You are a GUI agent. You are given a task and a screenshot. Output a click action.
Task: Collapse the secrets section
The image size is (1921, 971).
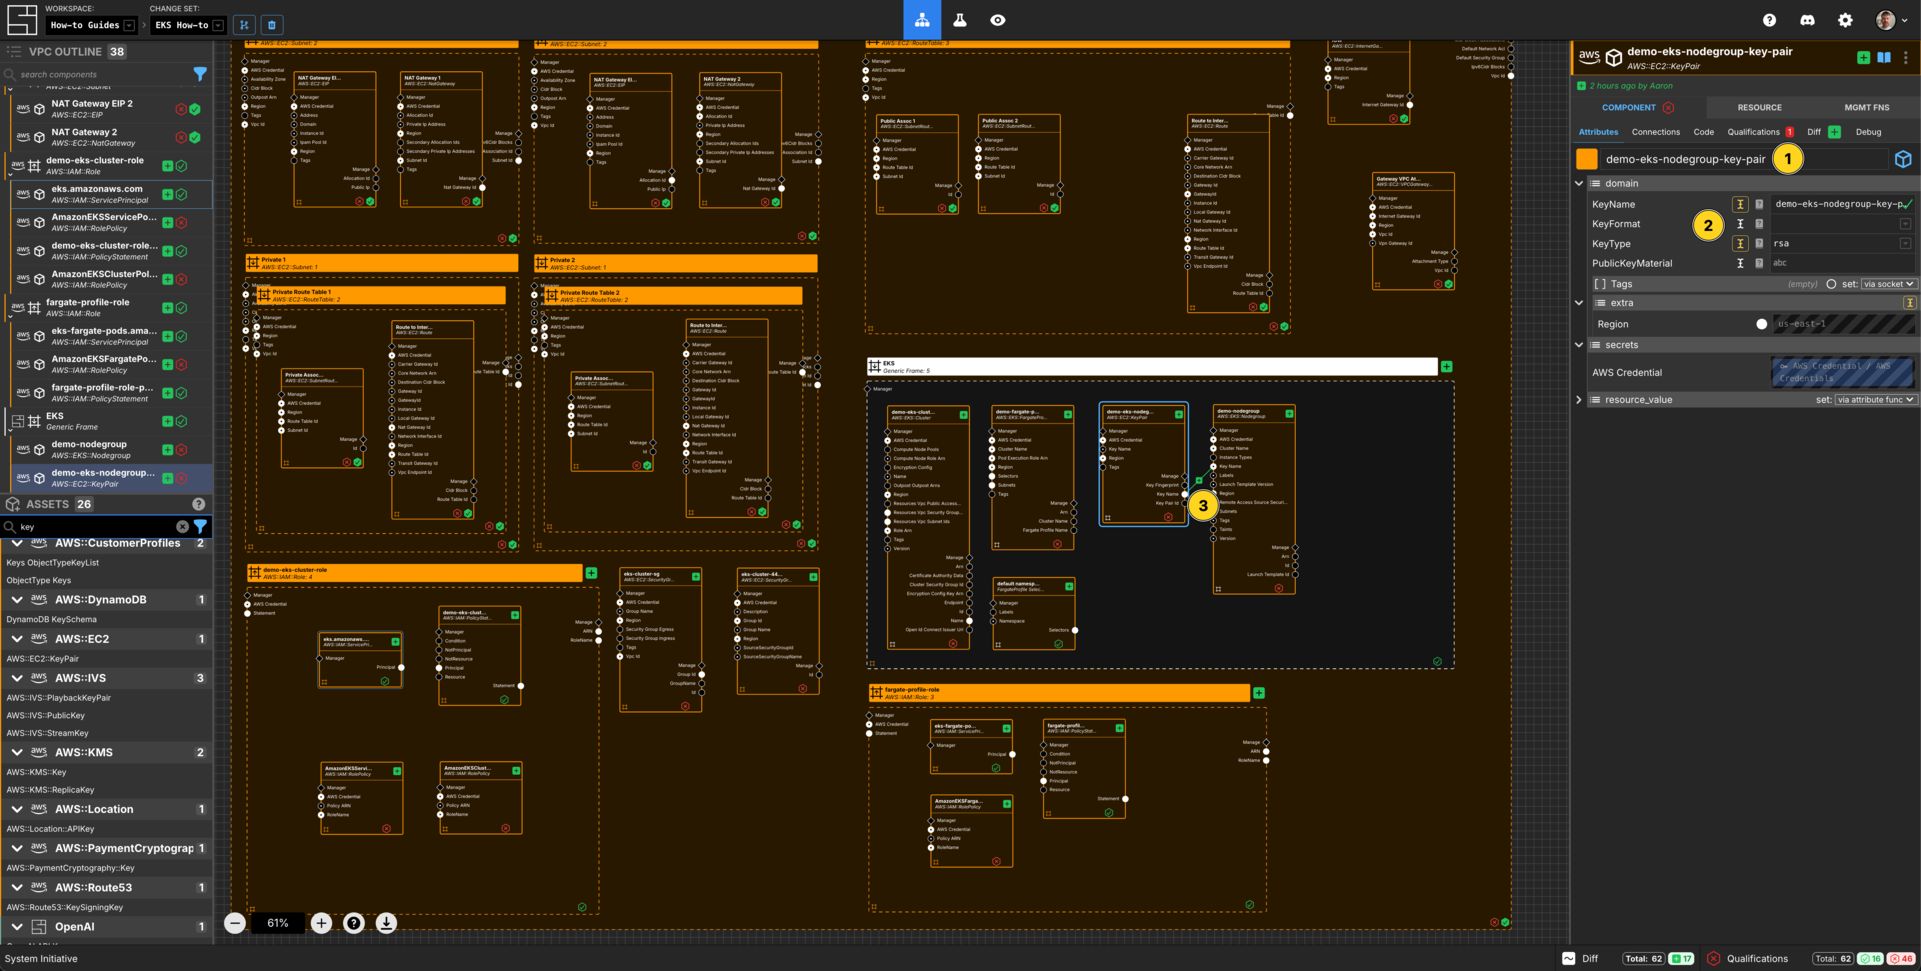(x=1579, y=345)
